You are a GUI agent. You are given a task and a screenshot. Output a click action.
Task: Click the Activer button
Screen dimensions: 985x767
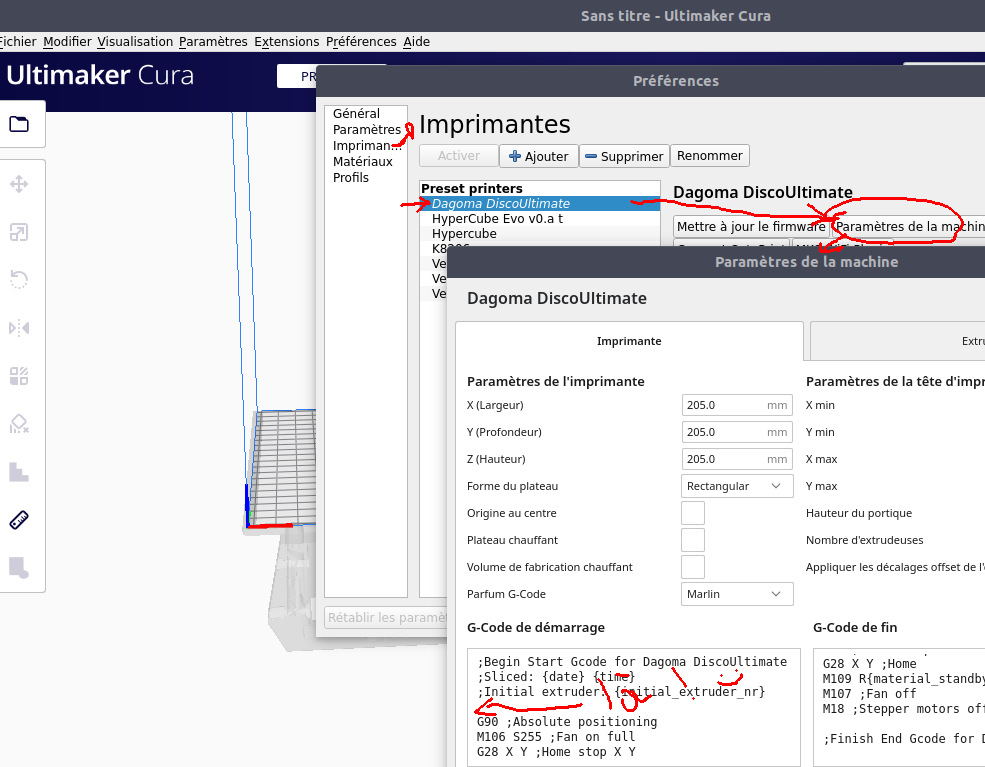pos(459,156)
